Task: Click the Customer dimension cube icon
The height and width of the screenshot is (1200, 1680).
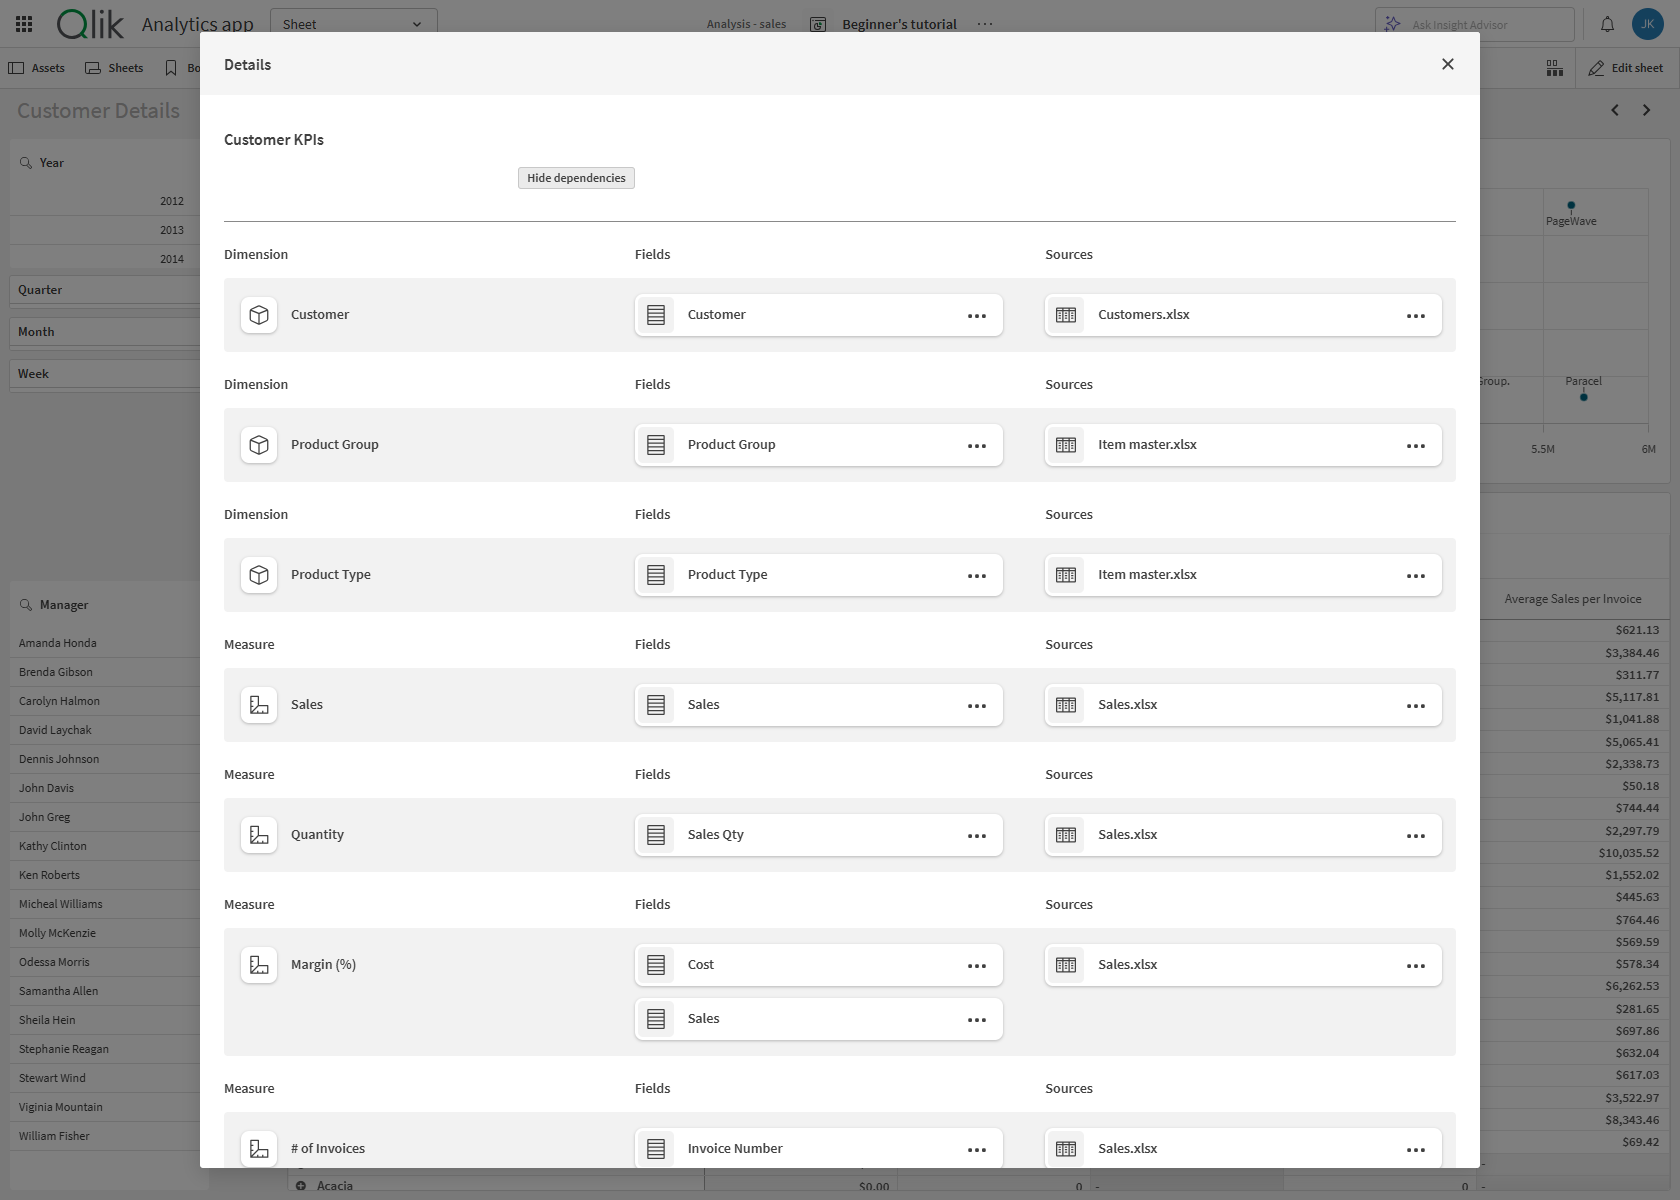Action: click(x=259, y=314)
